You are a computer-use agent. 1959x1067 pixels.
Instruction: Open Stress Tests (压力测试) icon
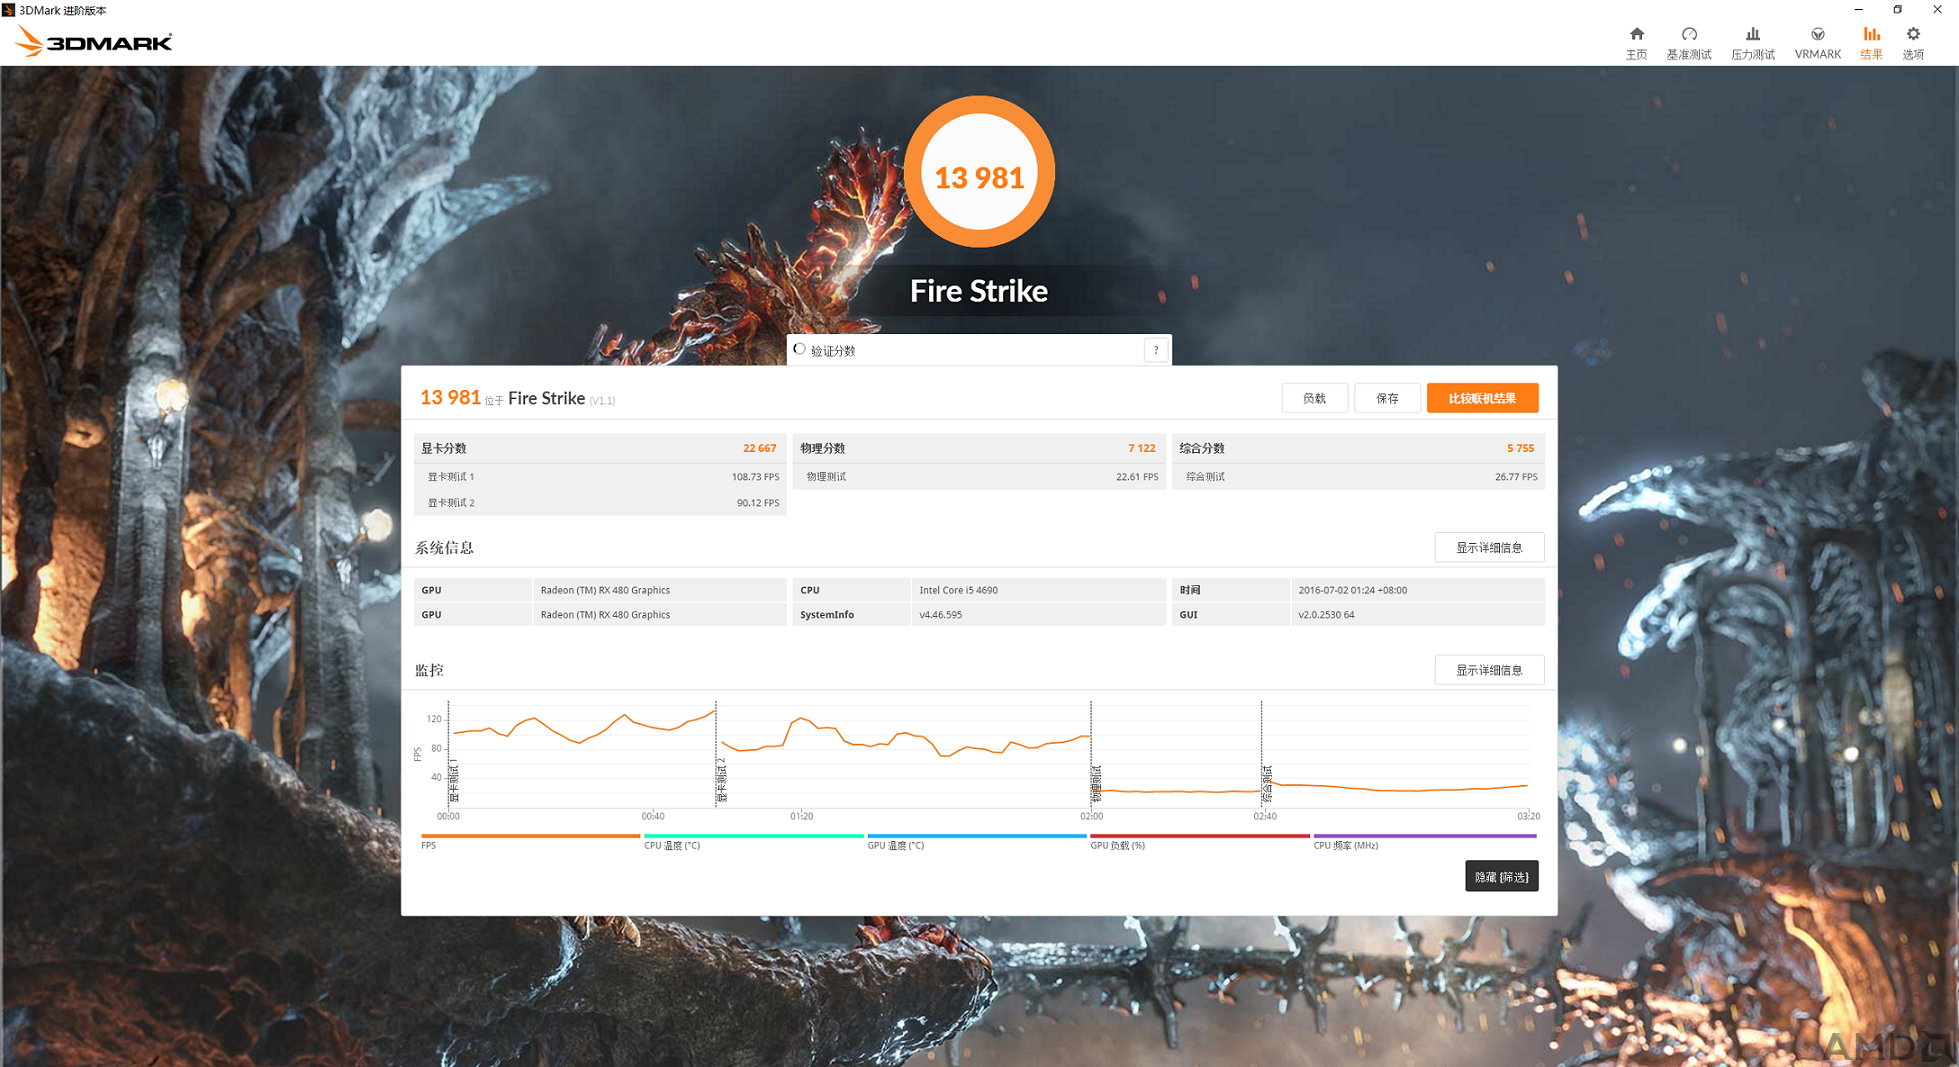(1752, 43)
